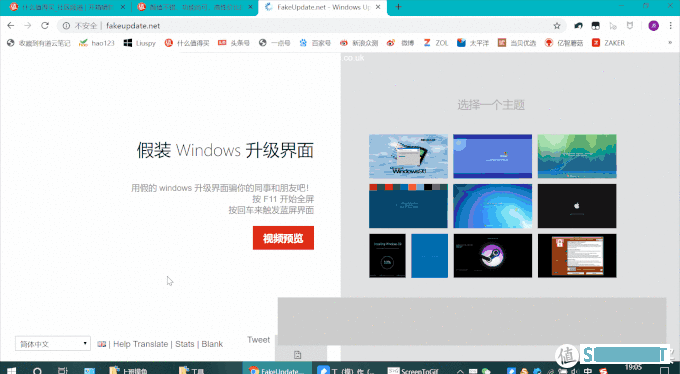Click the taskbar search circle icon
Image resolution: width=680 pixels, height=374 pixels.
[x=37, y=370]
